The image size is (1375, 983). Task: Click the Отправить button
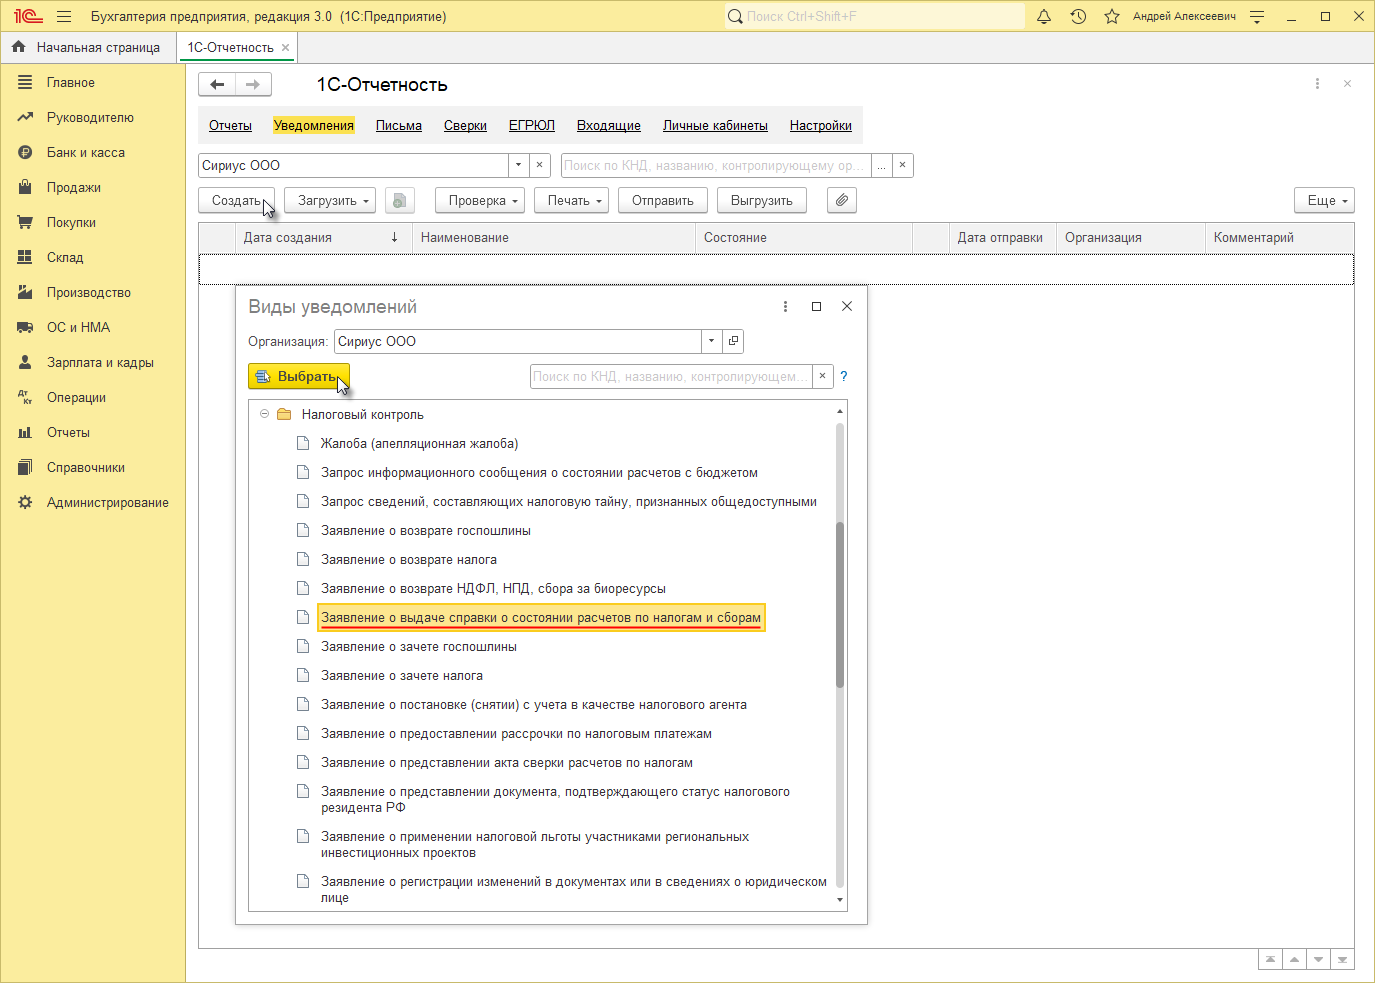(662, 201)
